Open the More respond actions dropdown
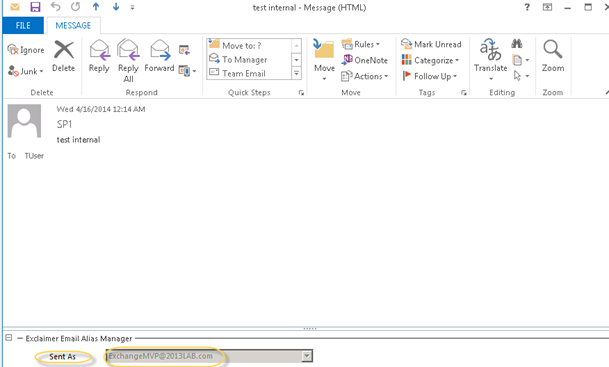Viewport: 609px width, 367px height. click(x=187, y=71)
